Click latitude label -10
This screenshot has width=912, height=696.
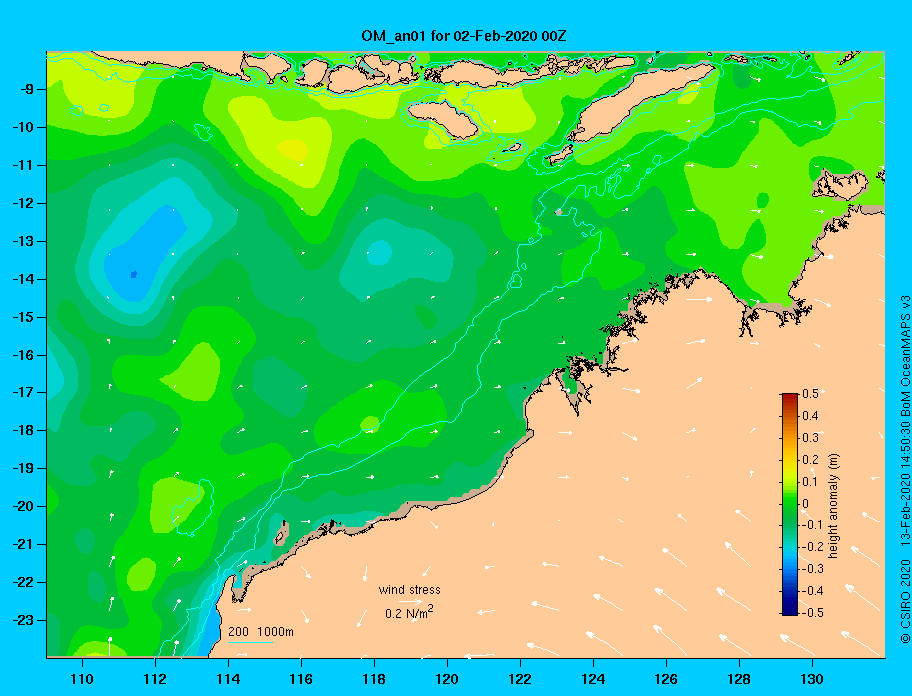[x=23, y=127]
